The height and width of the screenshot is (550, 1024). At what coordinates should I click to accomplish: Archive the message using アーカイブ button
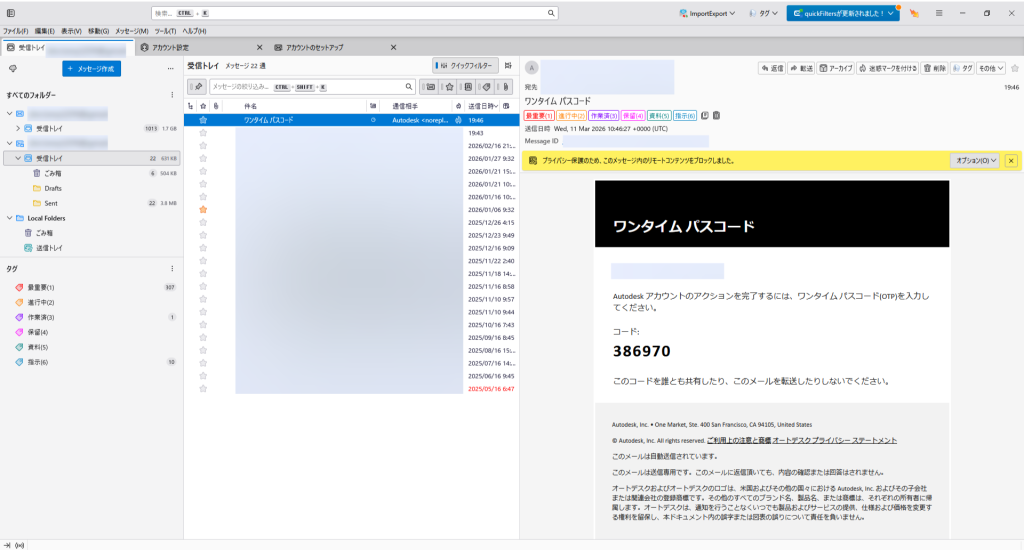pos(835,68)
